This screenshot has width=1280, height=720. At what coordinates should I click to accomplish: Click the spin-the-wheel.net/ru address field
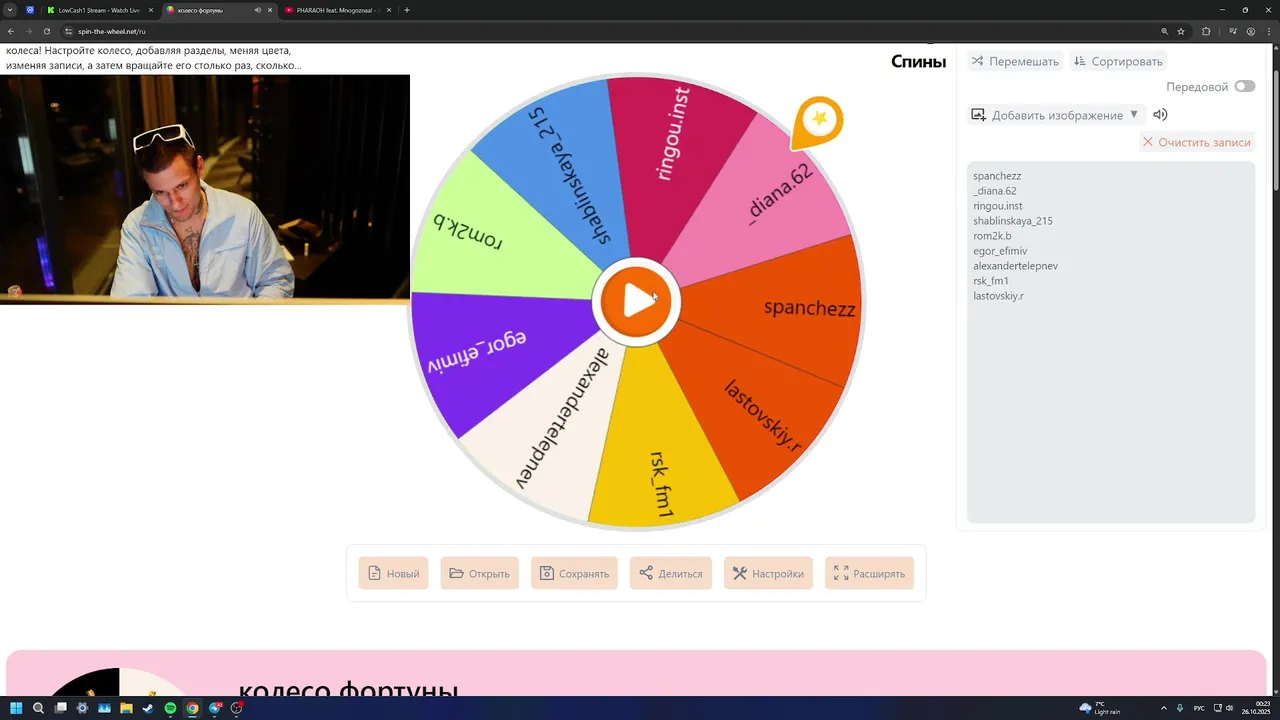coord(112,31)
